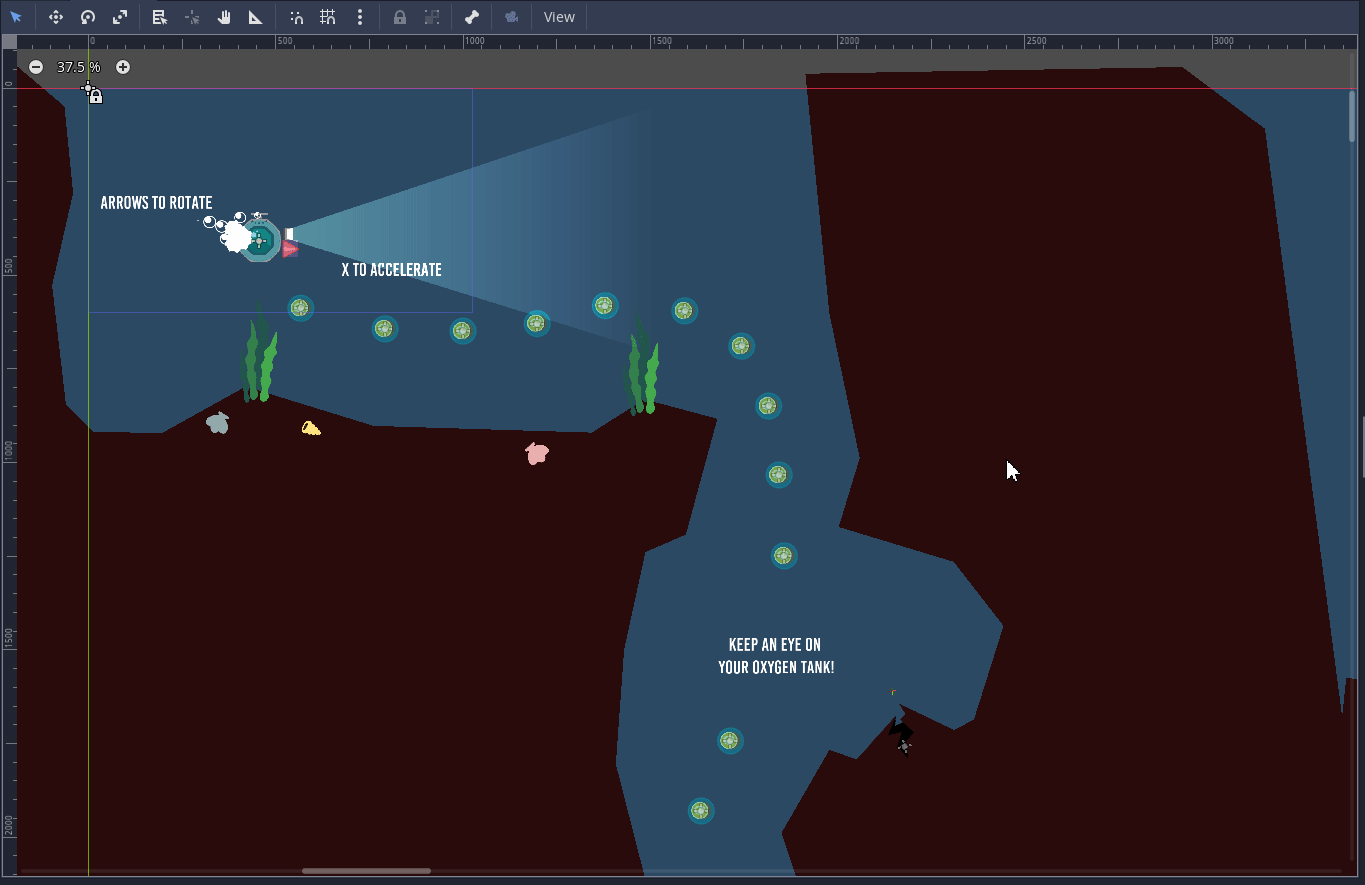Expand snapping options three-dot menu
The width and height of the screenshot is (1365, 885).
360,17
